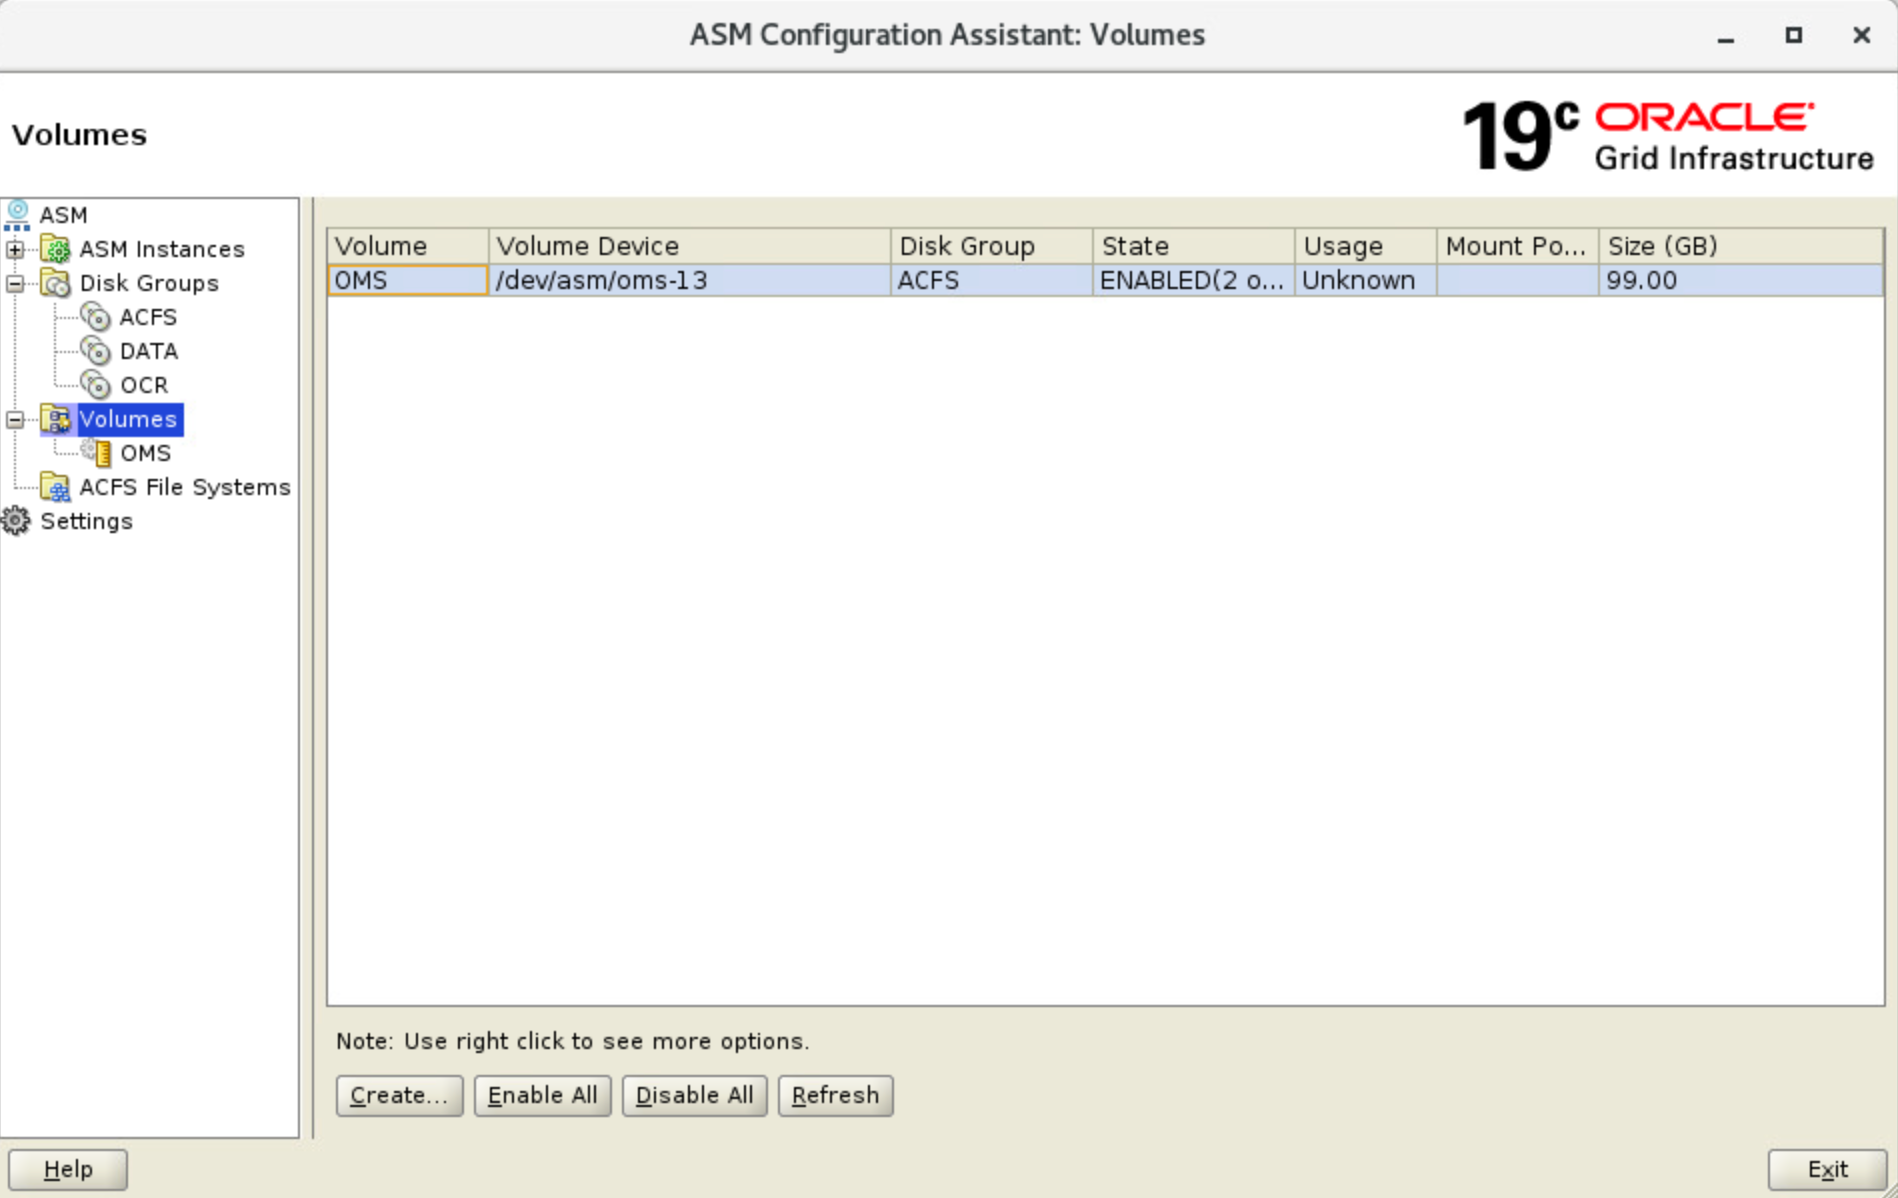1898x1198 pixels.
Task: Click the /dev/asm/oms-13 device cell
Action: [x=690, y=280]
